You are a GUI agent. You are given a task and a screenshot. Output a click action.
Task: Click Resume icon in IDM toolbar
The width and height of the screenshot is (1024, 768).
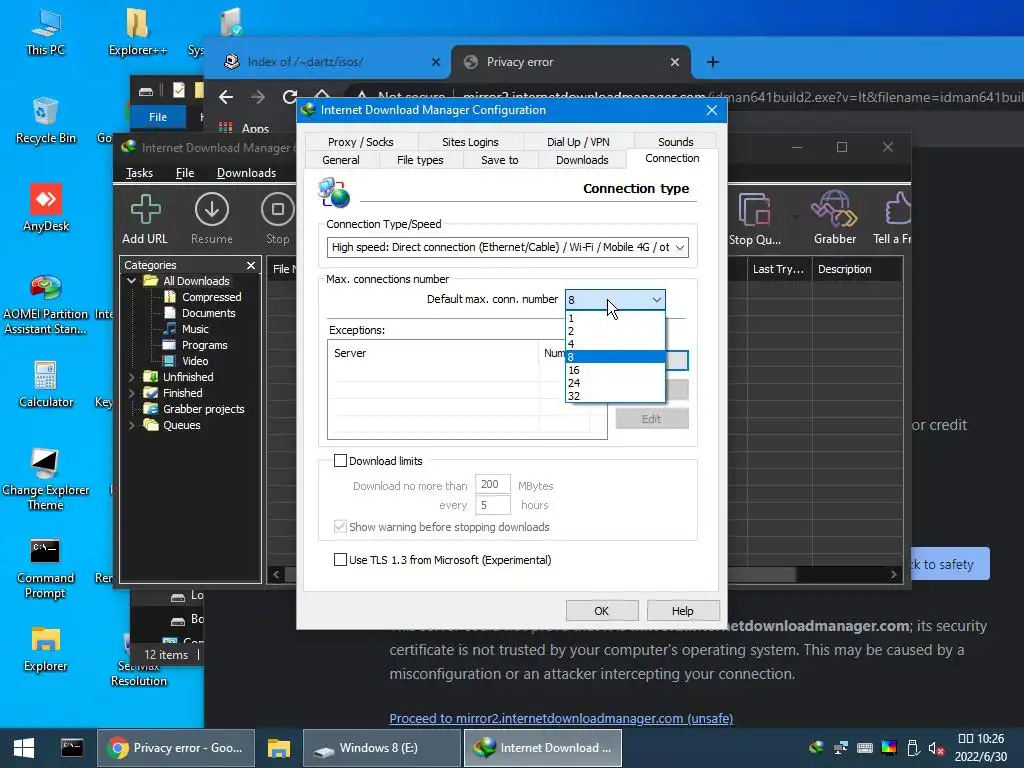point(212,219)
